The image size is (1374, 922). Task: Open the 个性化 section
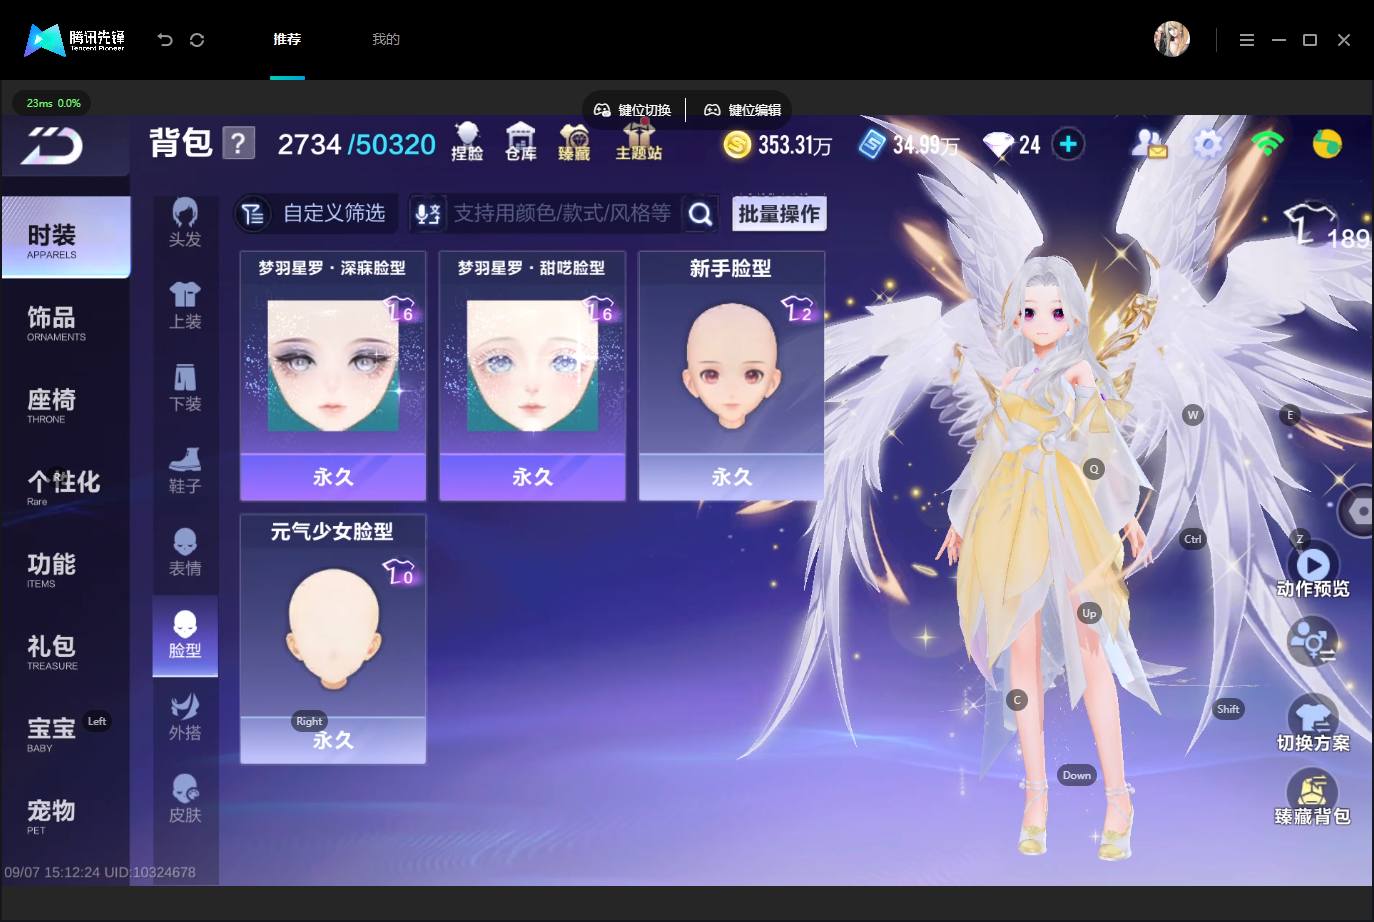pos(65,486)
